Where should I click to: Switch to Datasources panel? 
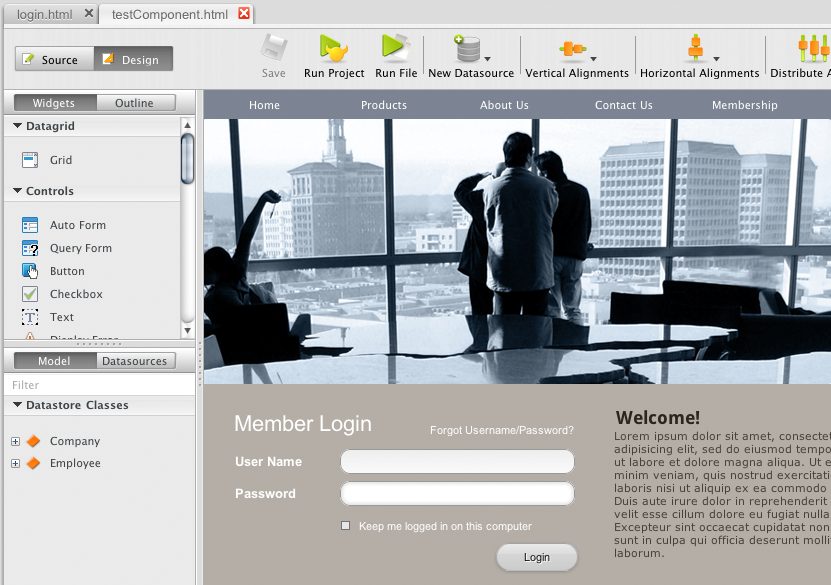click(135, 361)
